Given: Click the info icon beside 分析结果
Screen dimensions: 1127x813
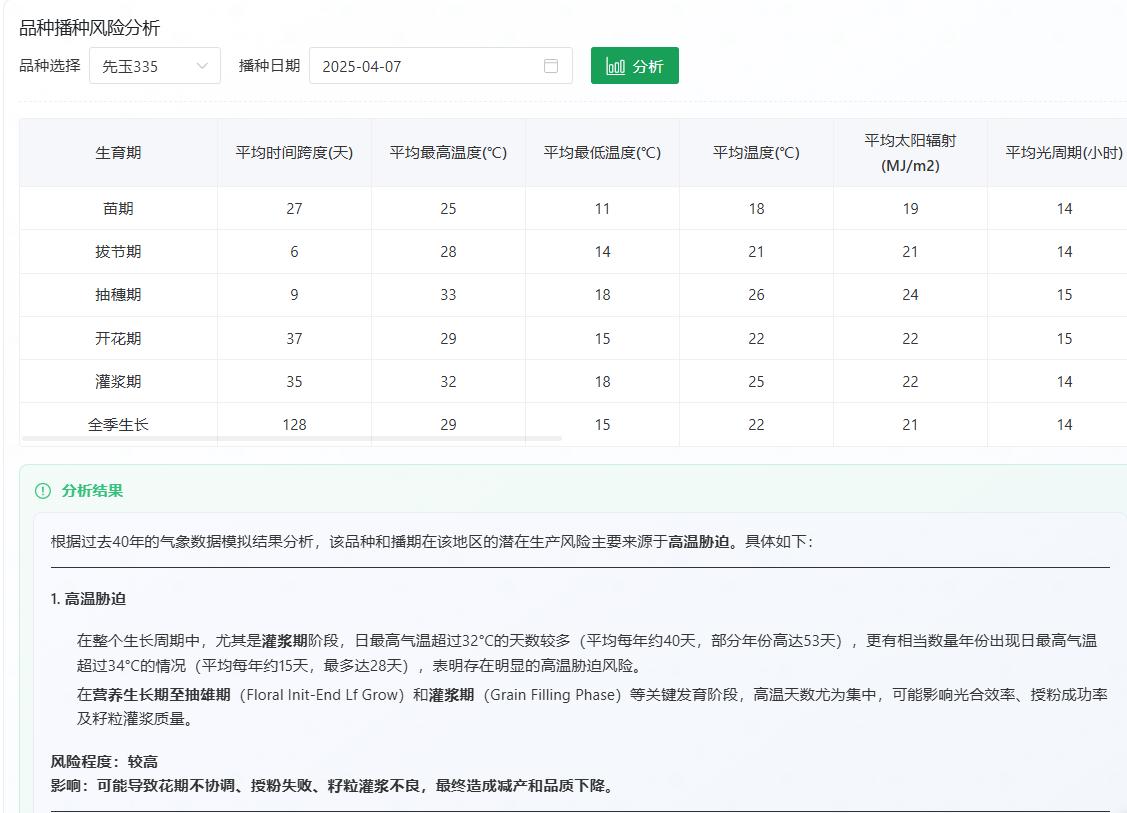Looking at the screenshot, I should [43, 491].
